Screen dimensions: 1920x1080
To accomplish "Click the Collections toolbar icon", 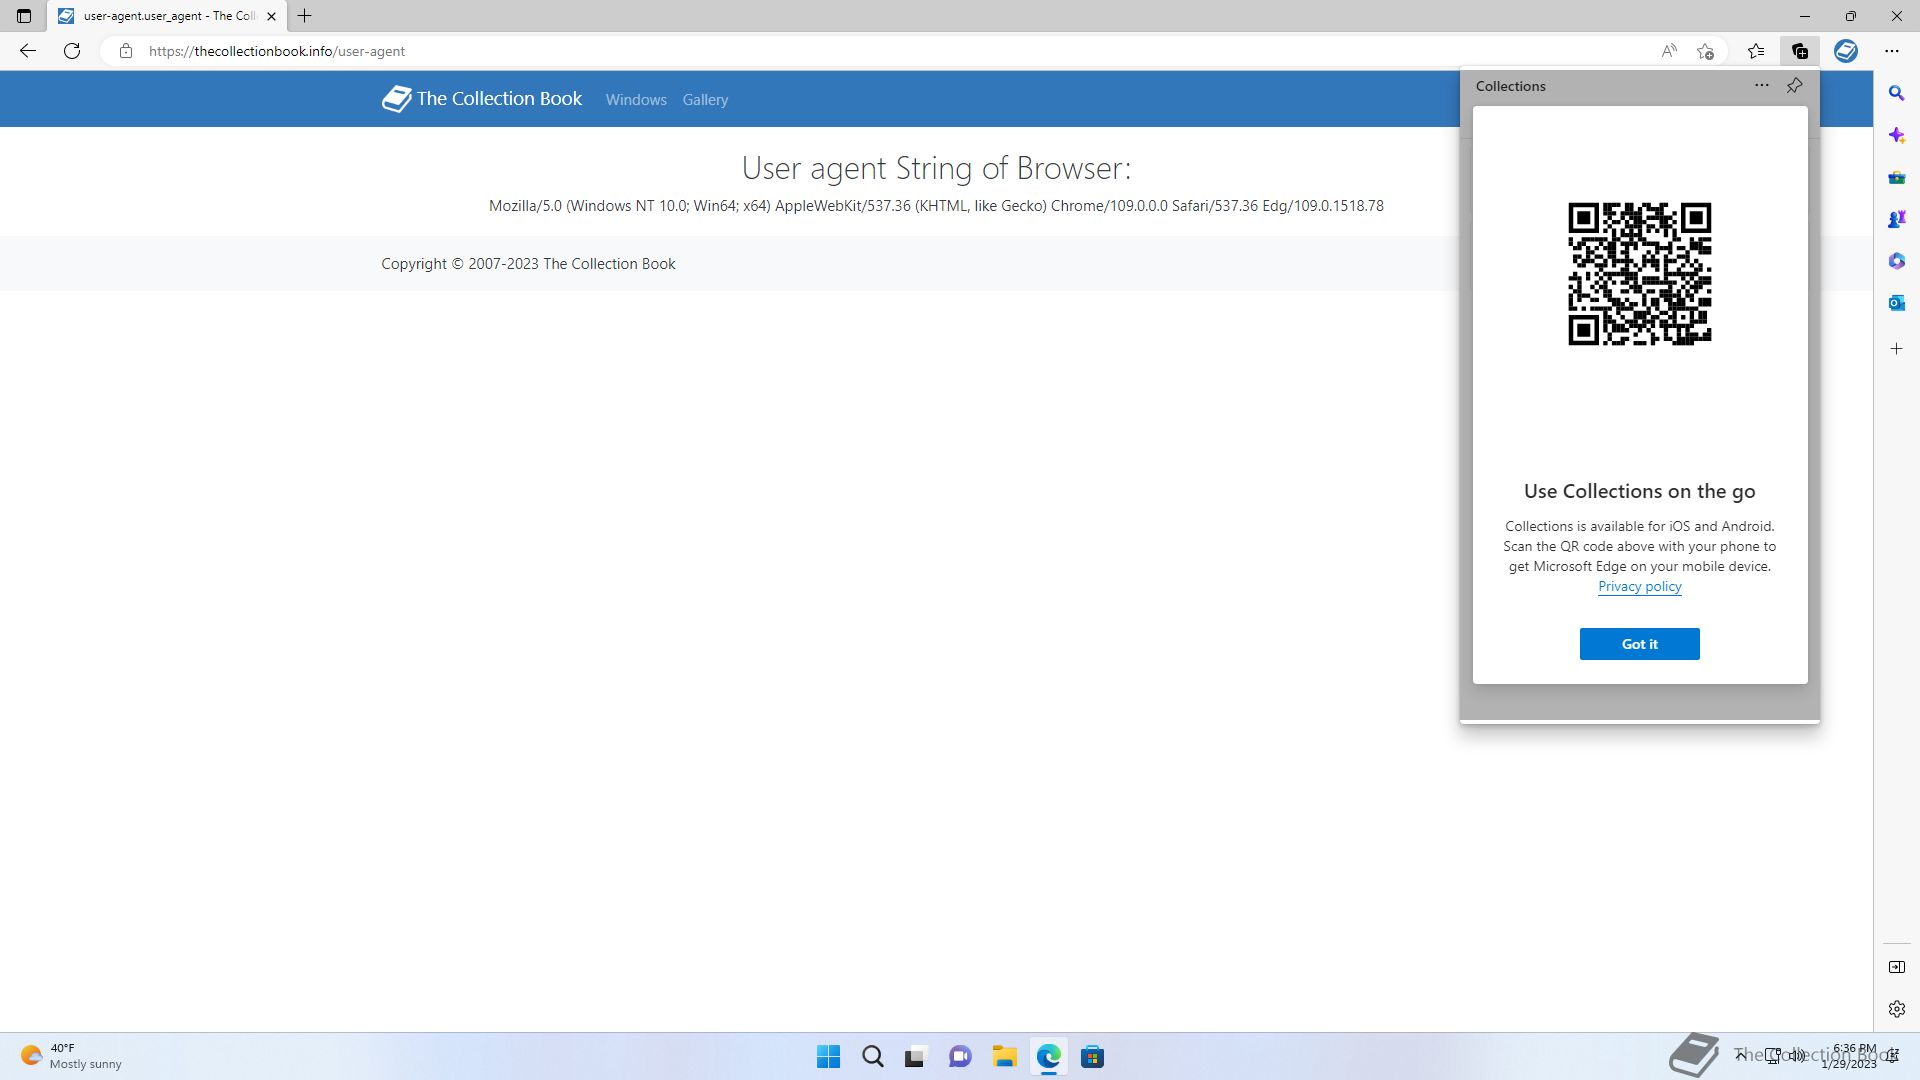I will (1800, 51).
